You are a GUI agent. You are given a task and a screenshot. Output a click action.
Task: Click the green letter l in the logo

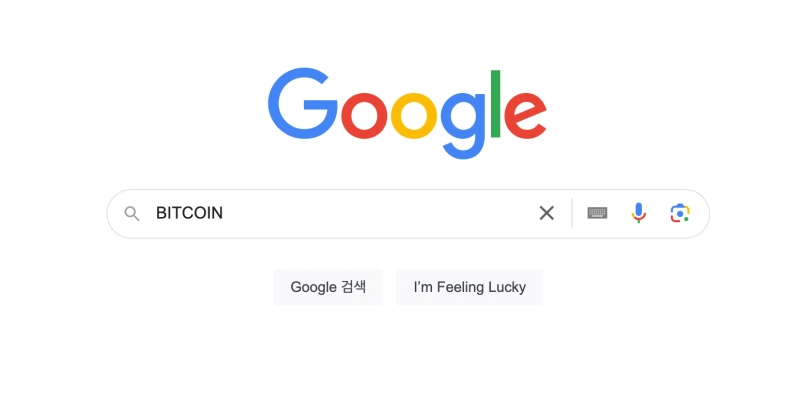[495, 104]
